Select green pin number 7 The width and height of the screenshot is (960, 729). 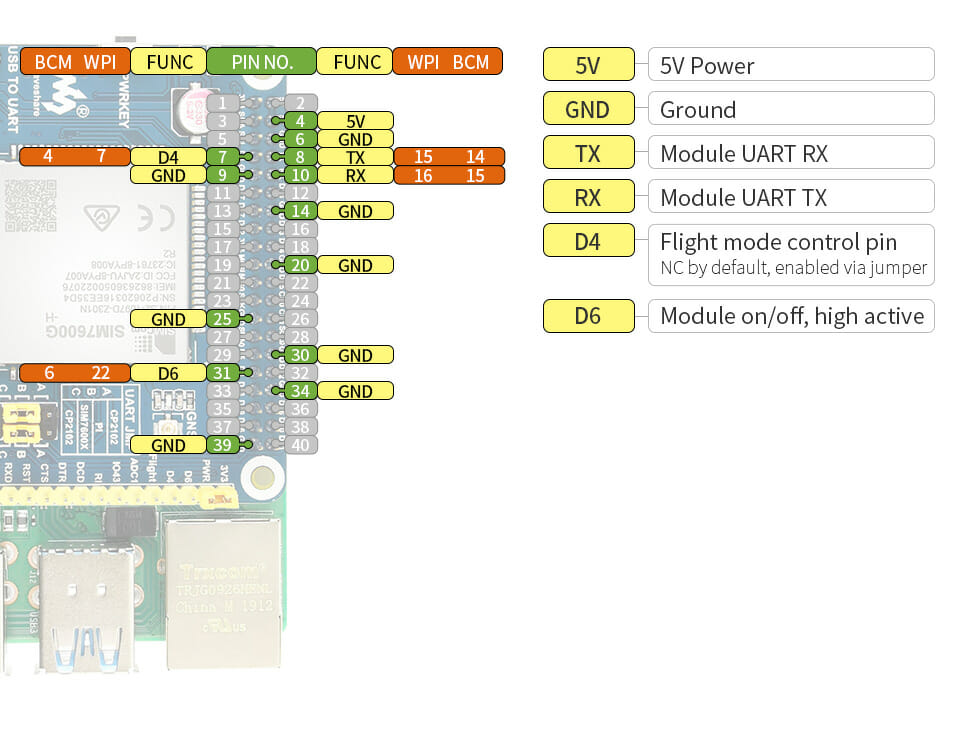tap(222, 157)
